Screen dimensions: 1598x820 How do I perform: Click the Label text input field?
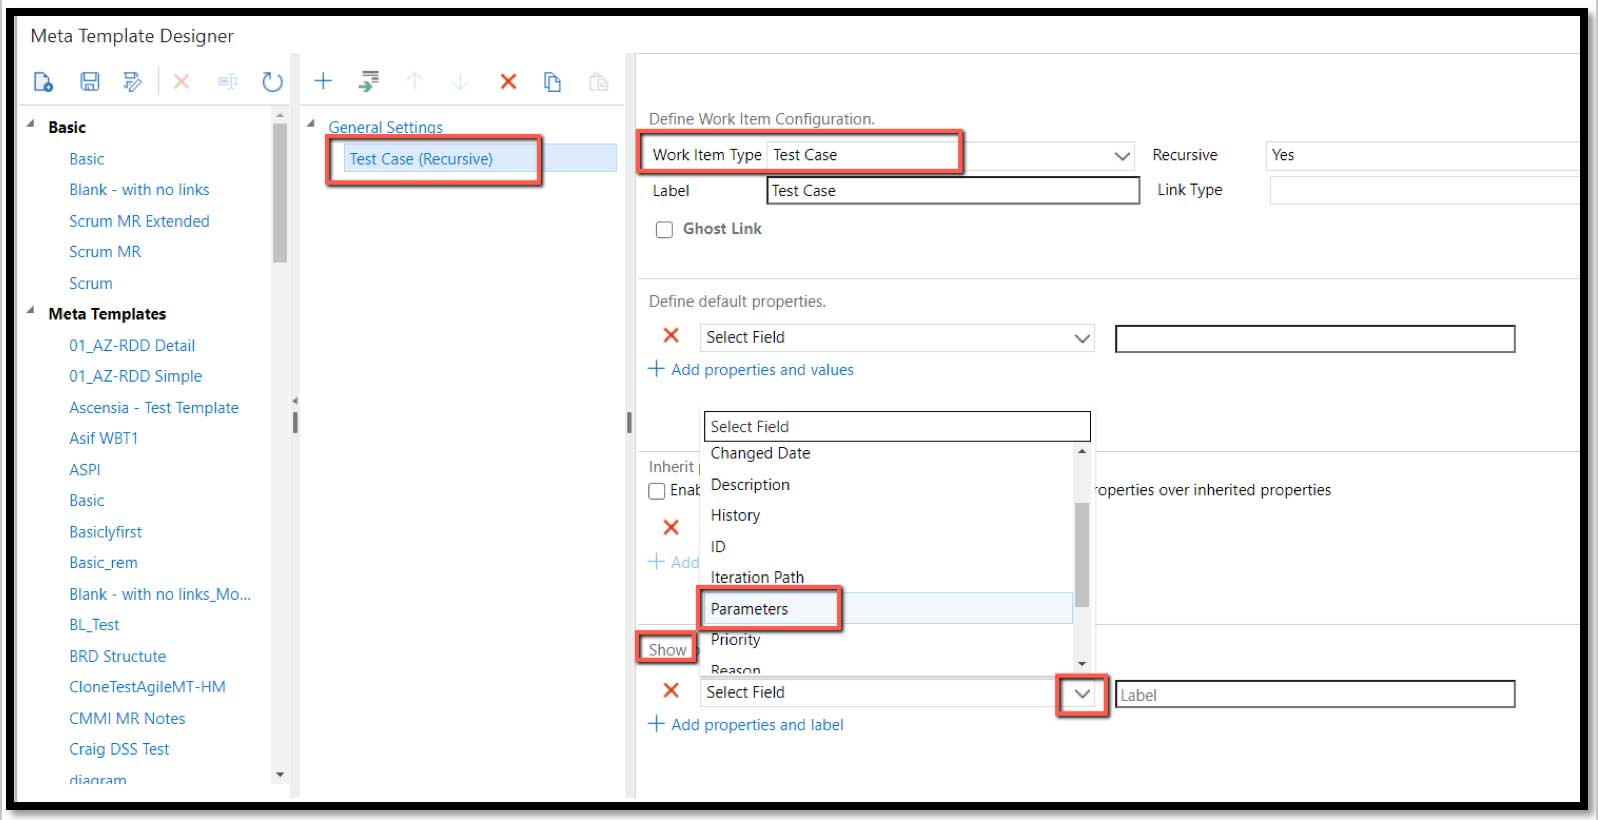1314,695
